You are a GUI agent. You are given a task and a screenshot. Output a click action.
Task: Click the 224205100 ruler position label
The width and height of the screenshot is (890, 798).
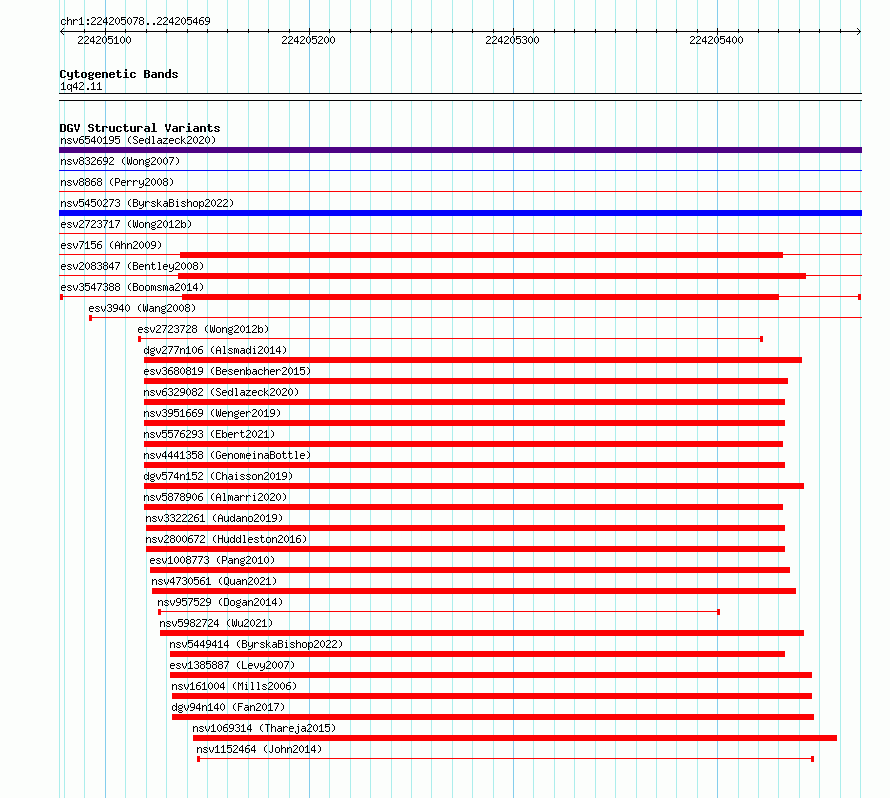104,40
